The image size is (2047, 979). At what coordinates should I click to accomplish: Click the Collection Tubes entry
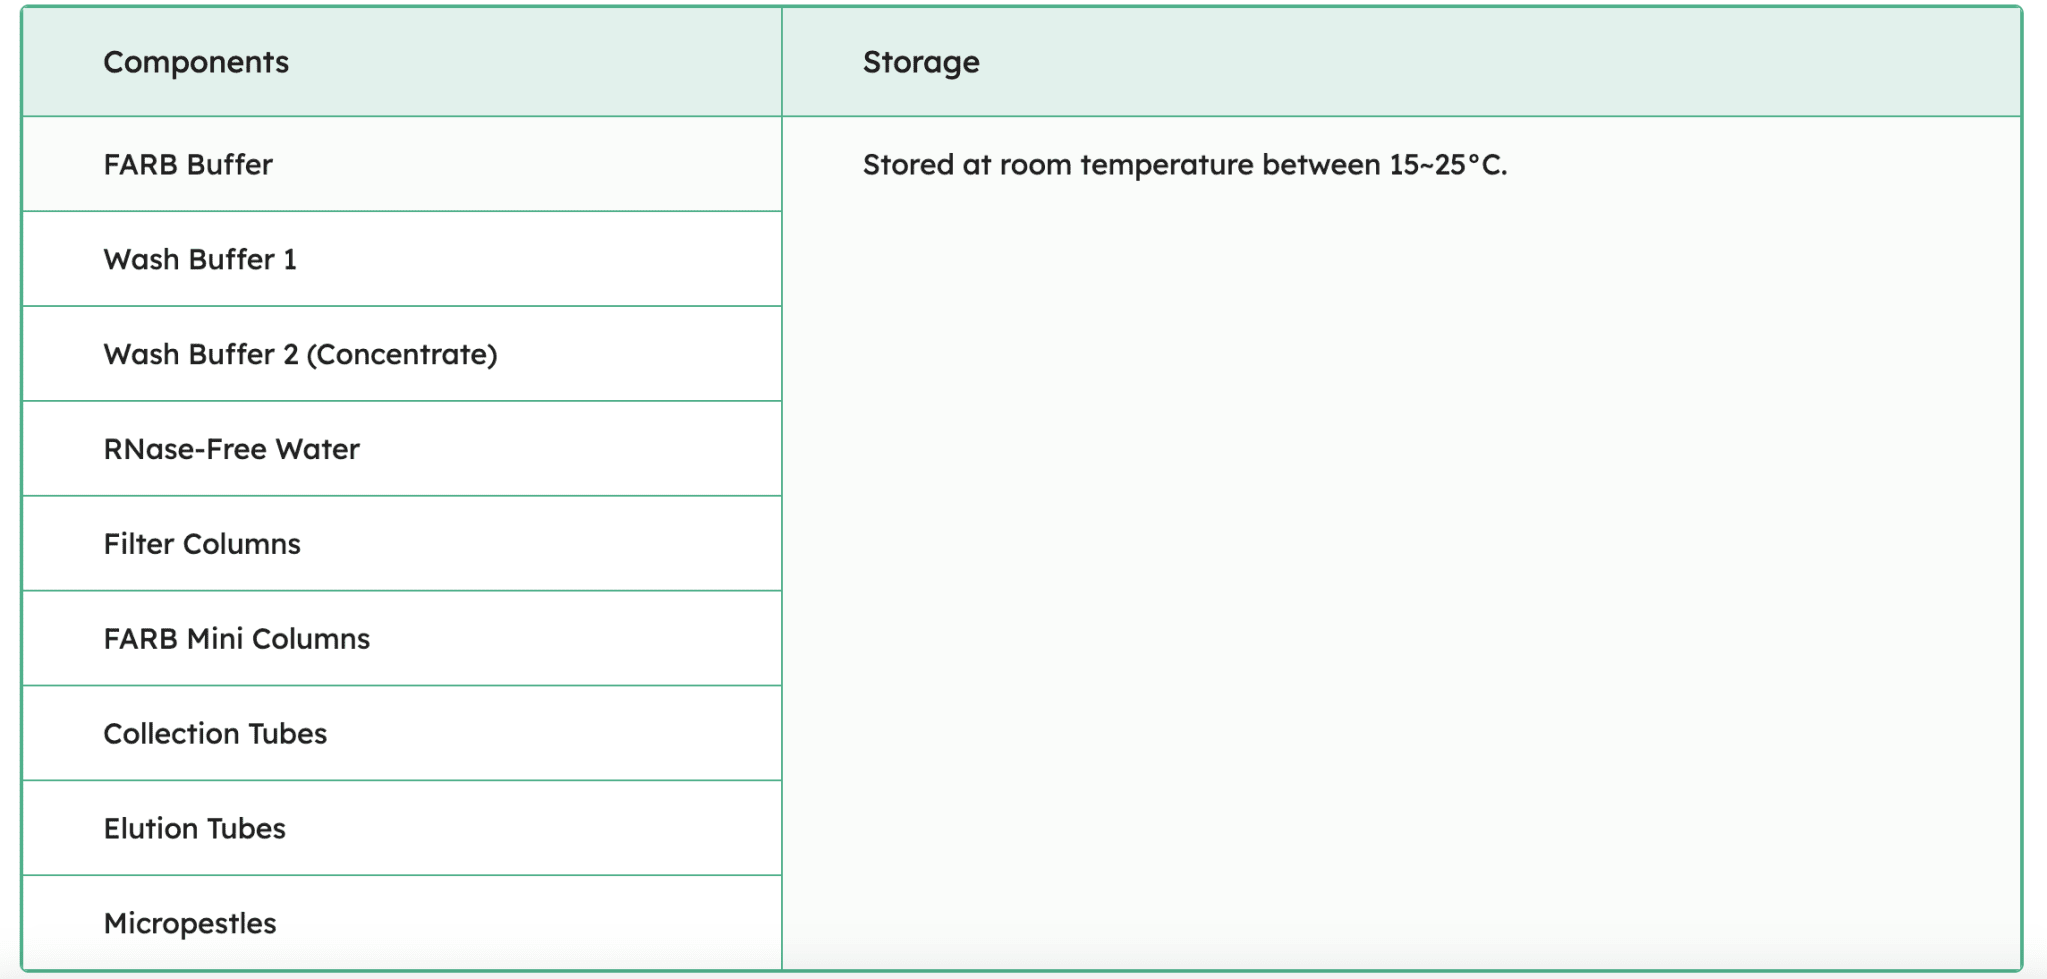point(215,735)
